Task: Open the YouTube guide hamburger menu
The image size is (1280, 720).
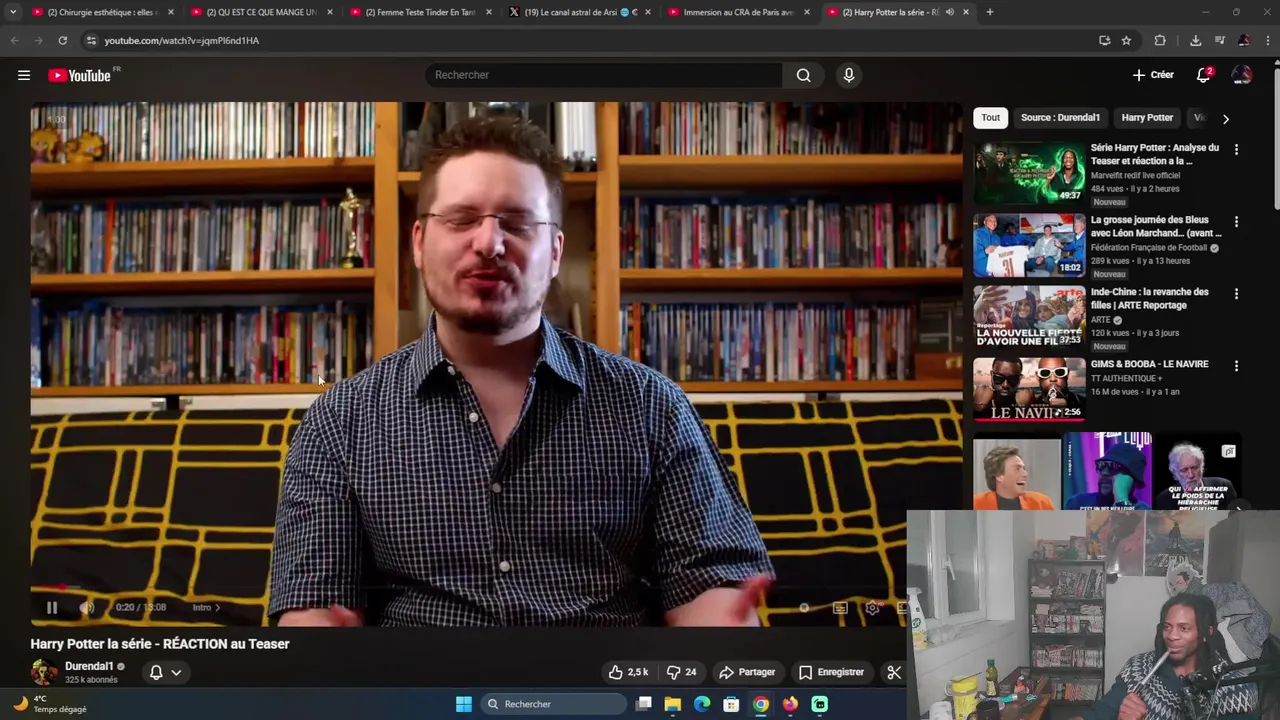Action: click(x=24, y=75)
